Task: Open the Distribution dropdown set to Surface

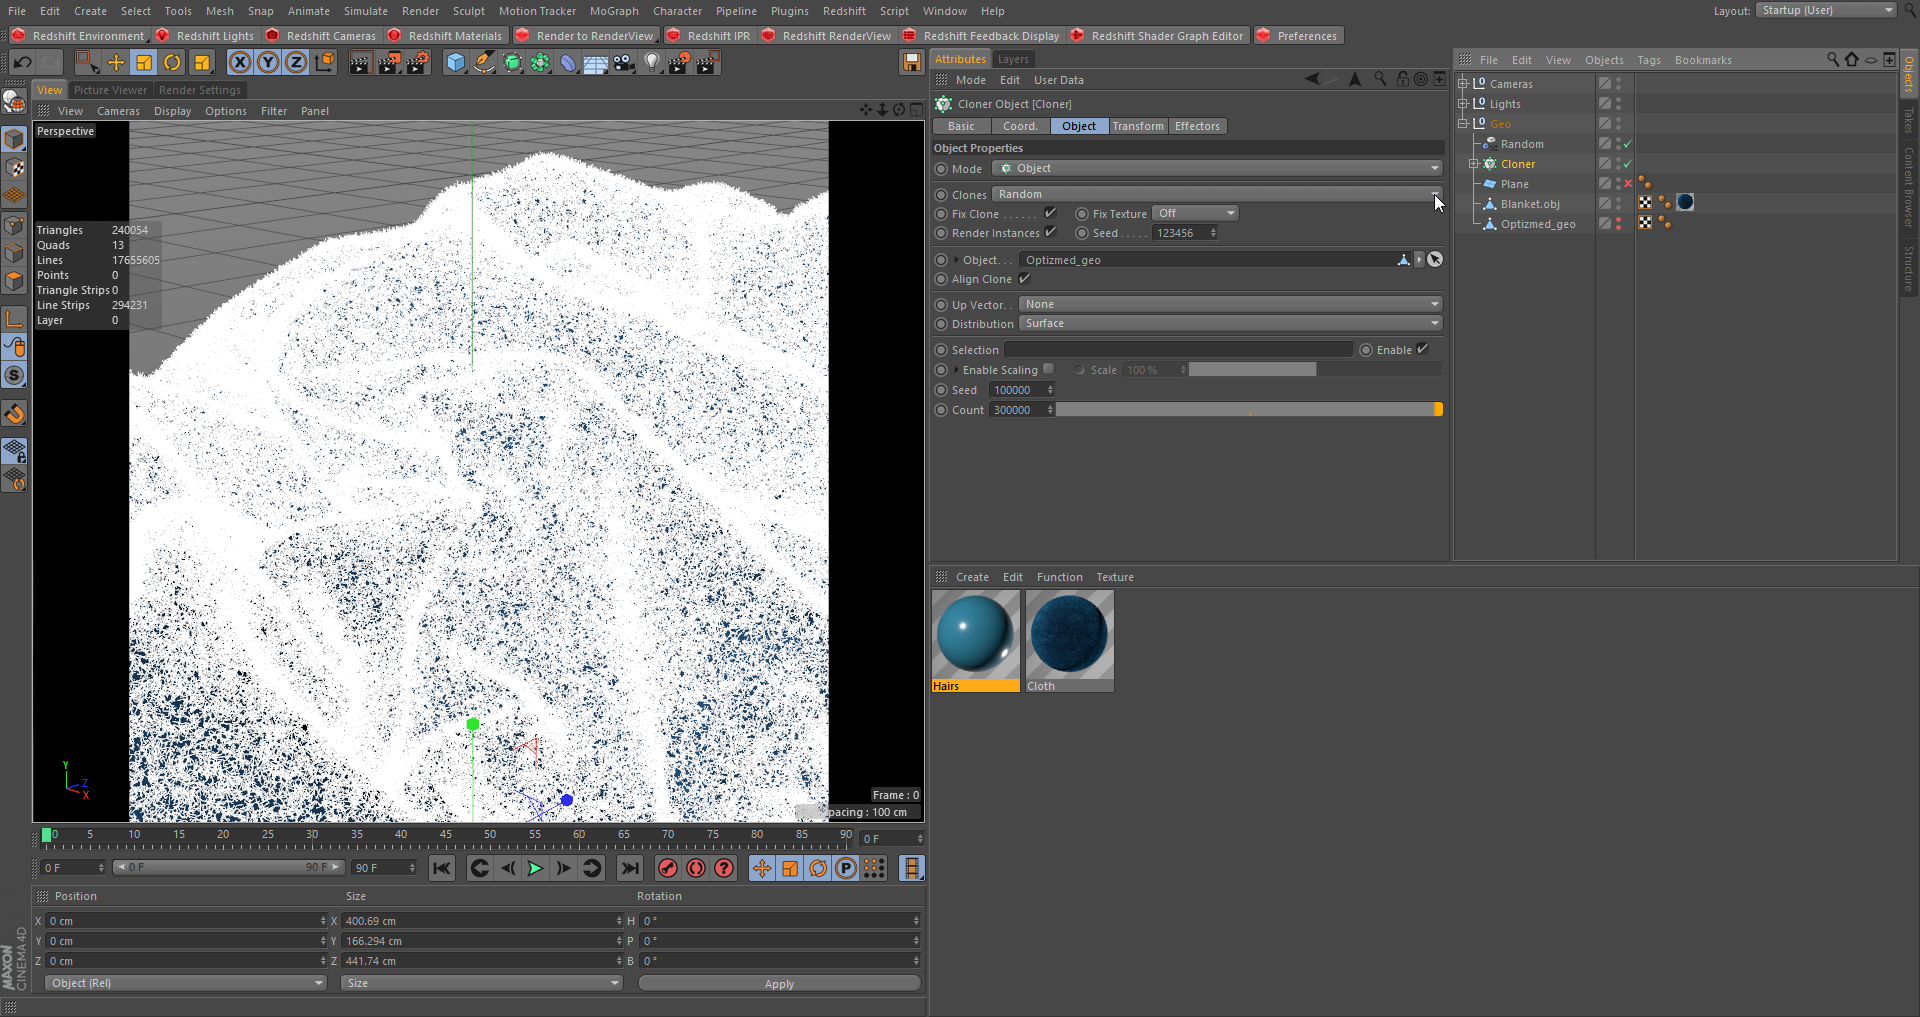Action: click(x=1230, y=324)
